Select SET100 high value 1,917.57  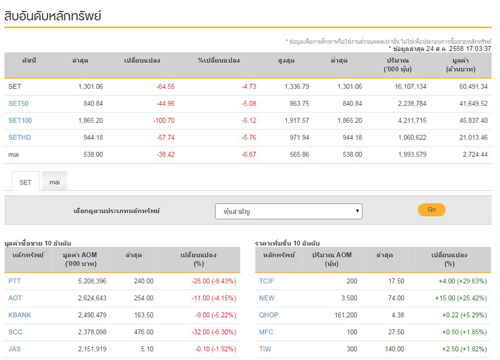pos(297,121)
